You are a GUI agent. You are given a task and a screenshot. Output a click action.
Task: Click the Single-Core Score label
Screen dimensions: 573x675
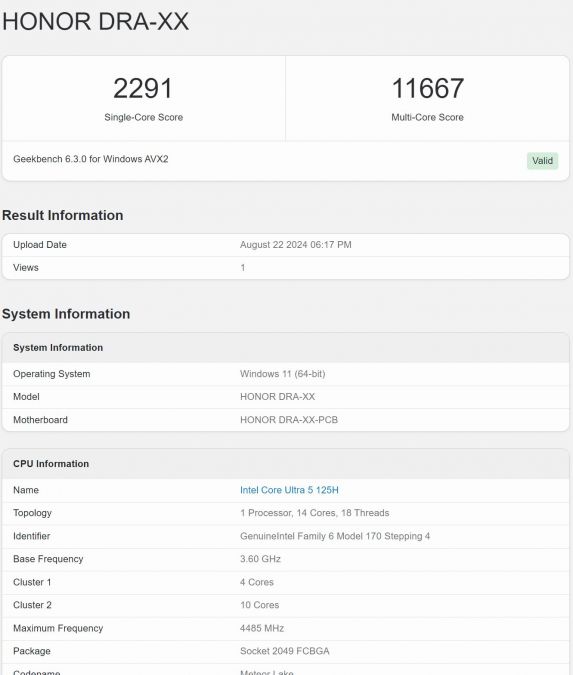tap(143, 117)
